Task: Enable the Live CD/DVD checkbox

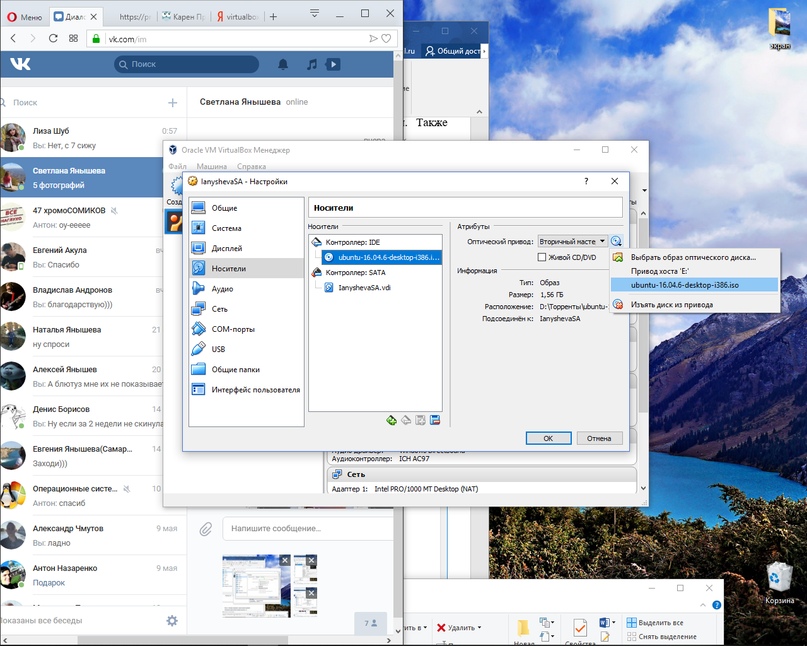Action: pyautogui.click(x=542, y=257)
